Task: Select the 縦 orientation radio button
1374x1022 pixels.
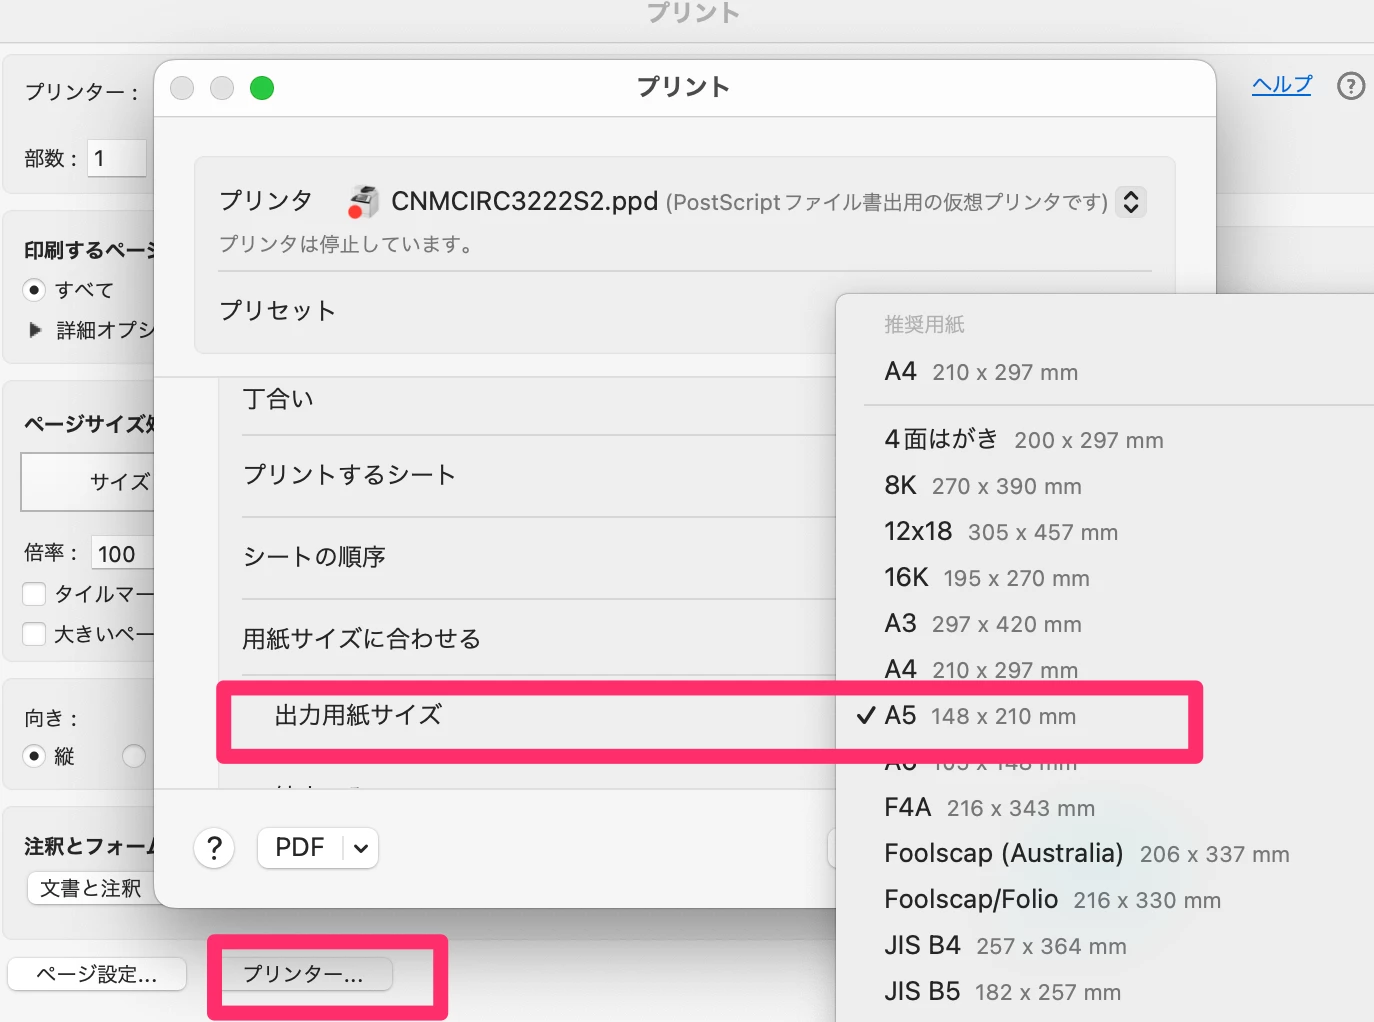Action: [34, 756]
